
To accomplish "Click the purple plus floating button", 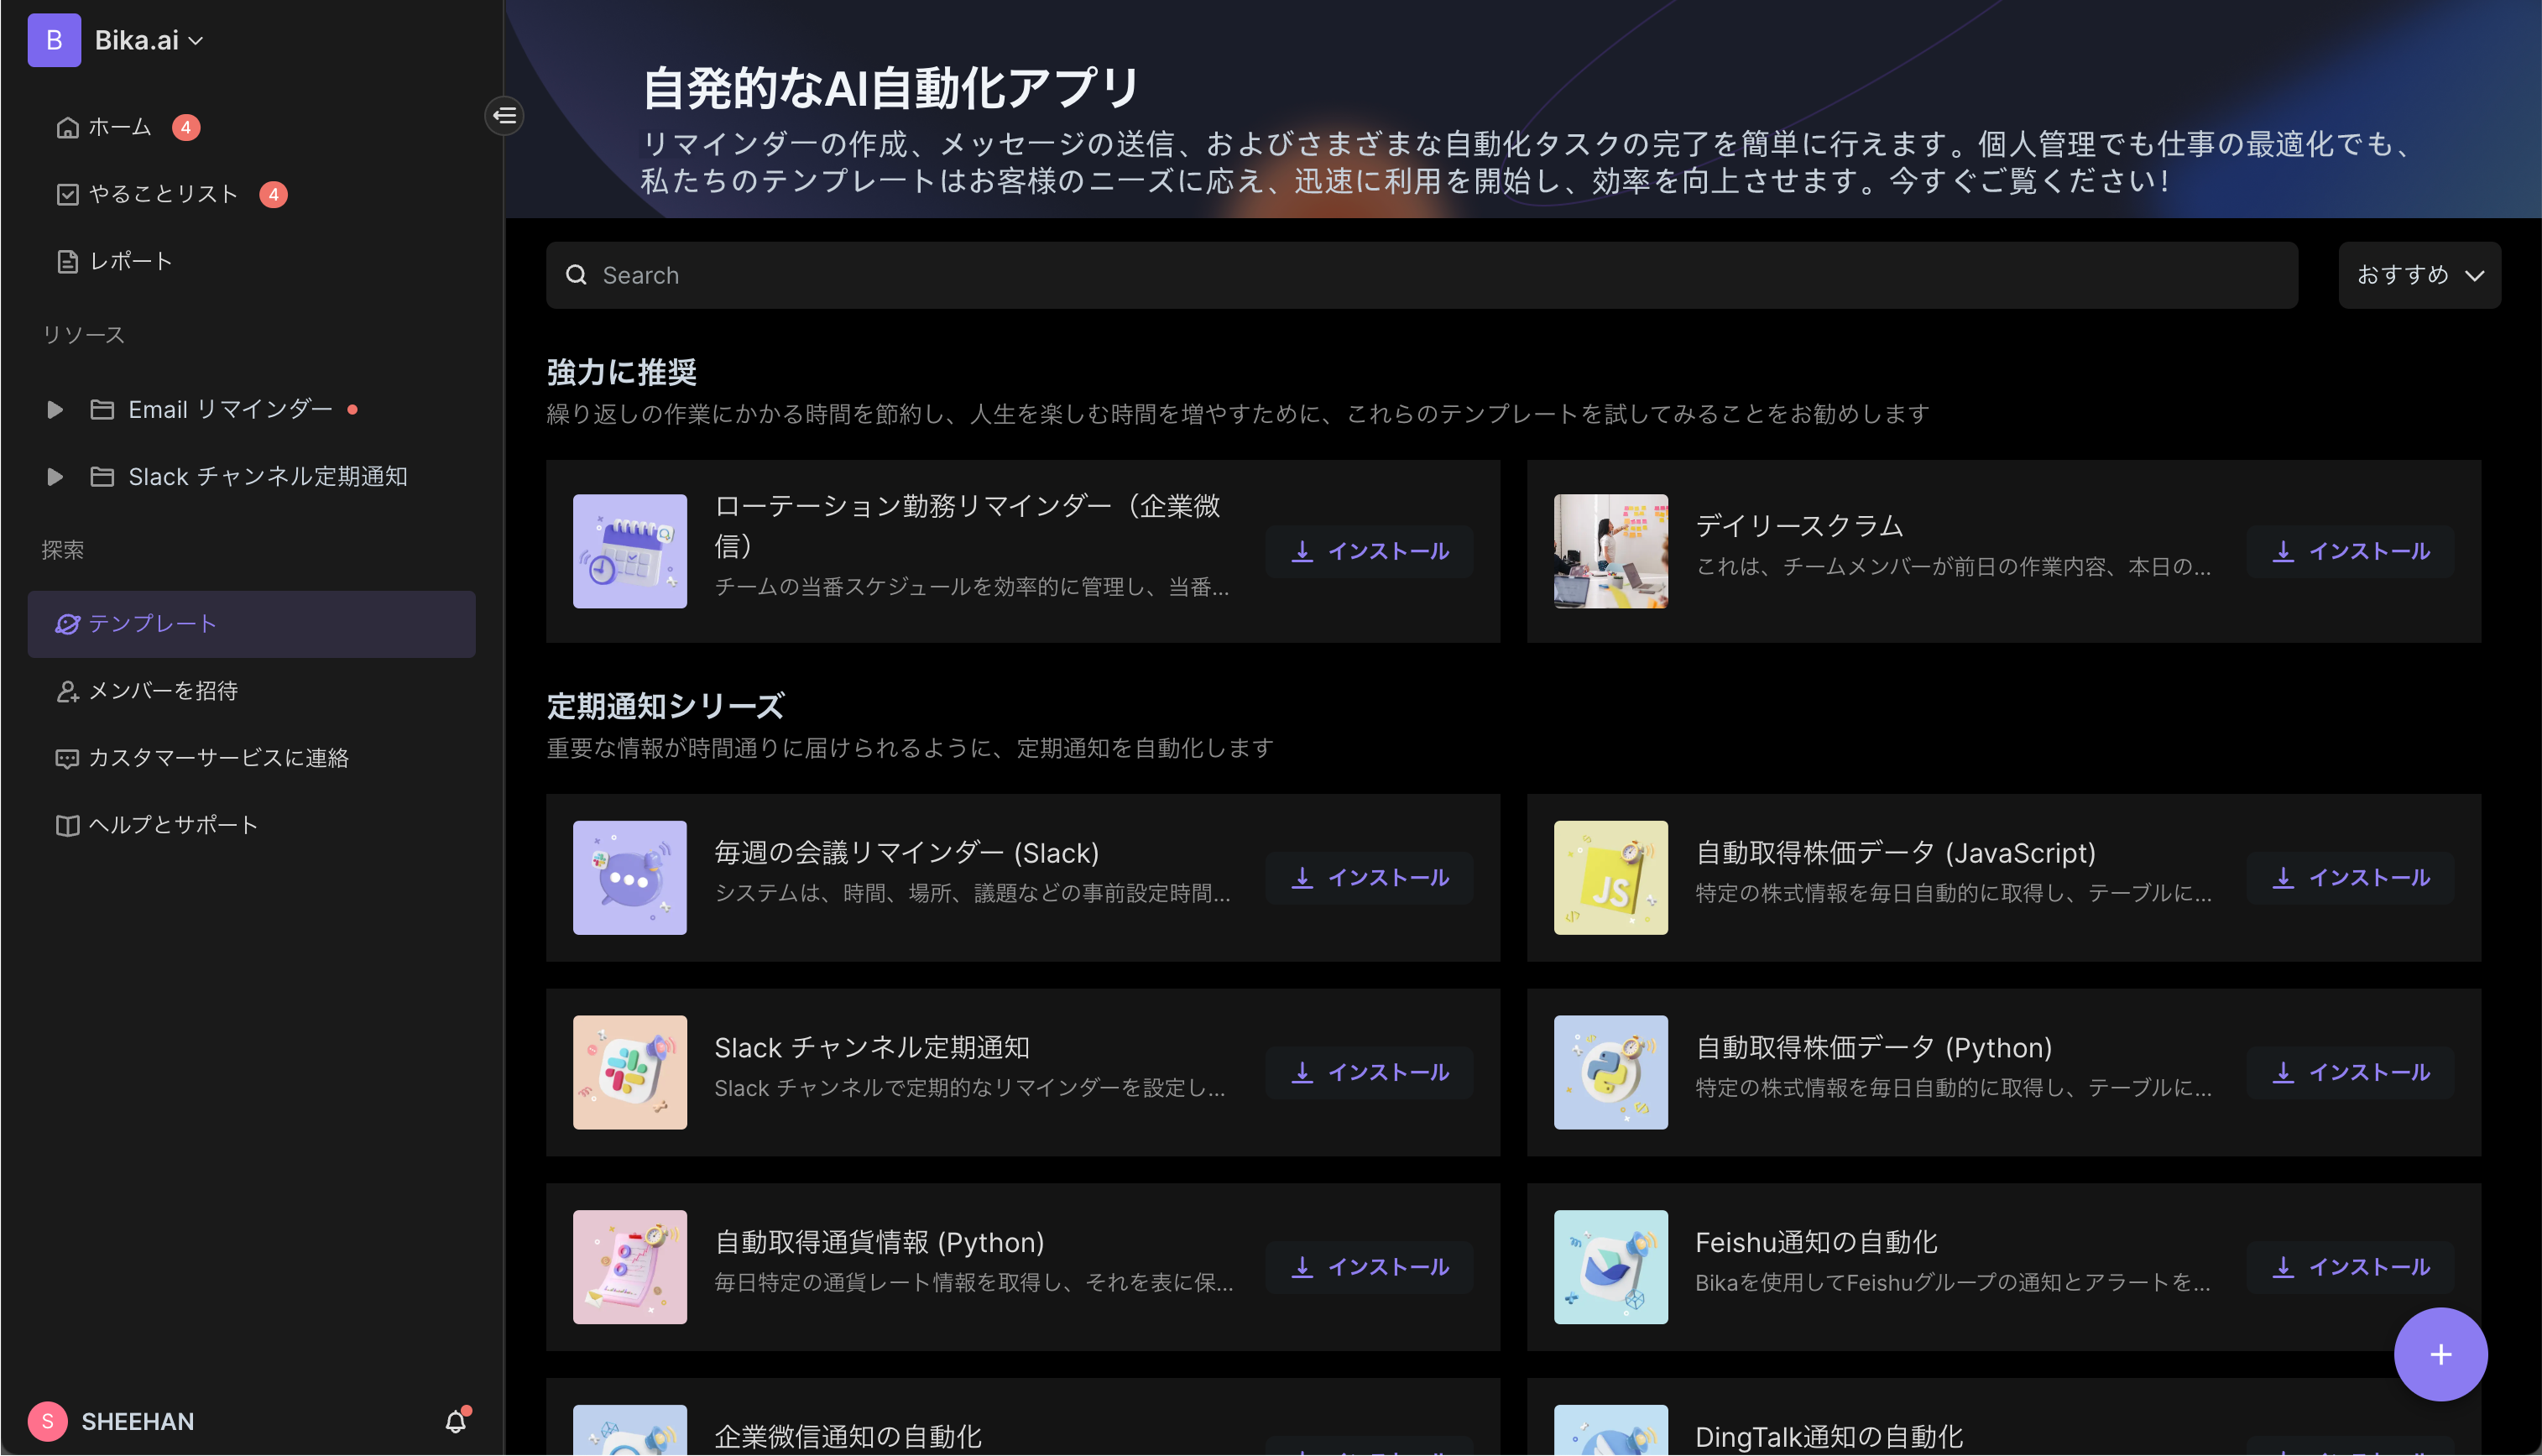I will point(2440,1355).
